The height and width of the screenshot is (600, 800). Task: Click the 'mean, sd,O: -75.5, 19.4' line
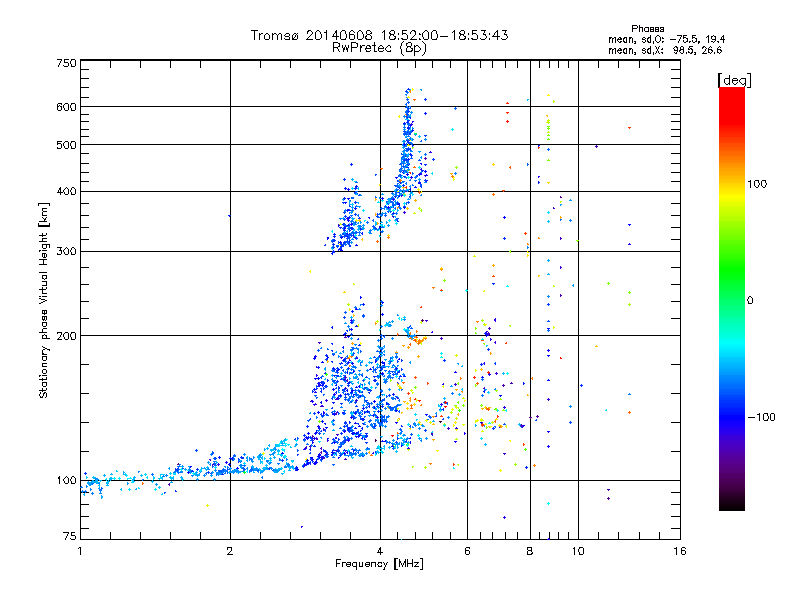coord(666,39)
